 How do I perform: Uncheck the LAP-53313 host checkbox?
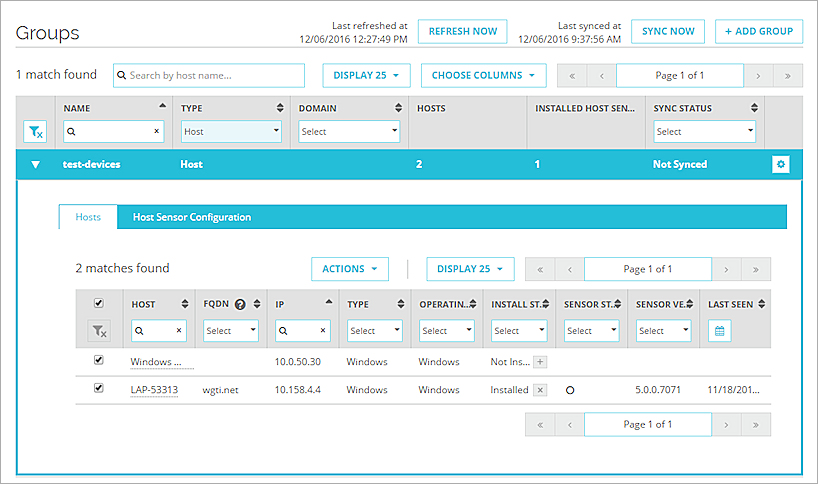(99, 388)
